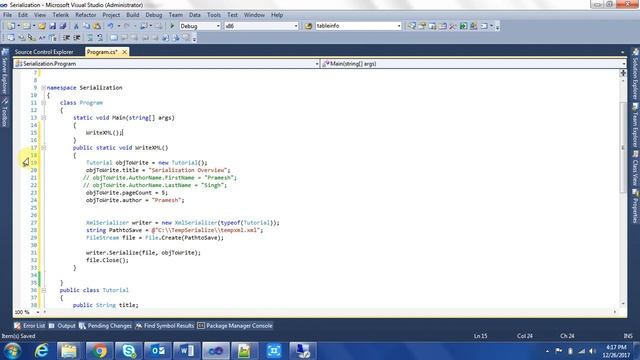This screenshot has height=360, width=640.
Task: Click the editor split window handle
Action: click(x=623, y=73)
